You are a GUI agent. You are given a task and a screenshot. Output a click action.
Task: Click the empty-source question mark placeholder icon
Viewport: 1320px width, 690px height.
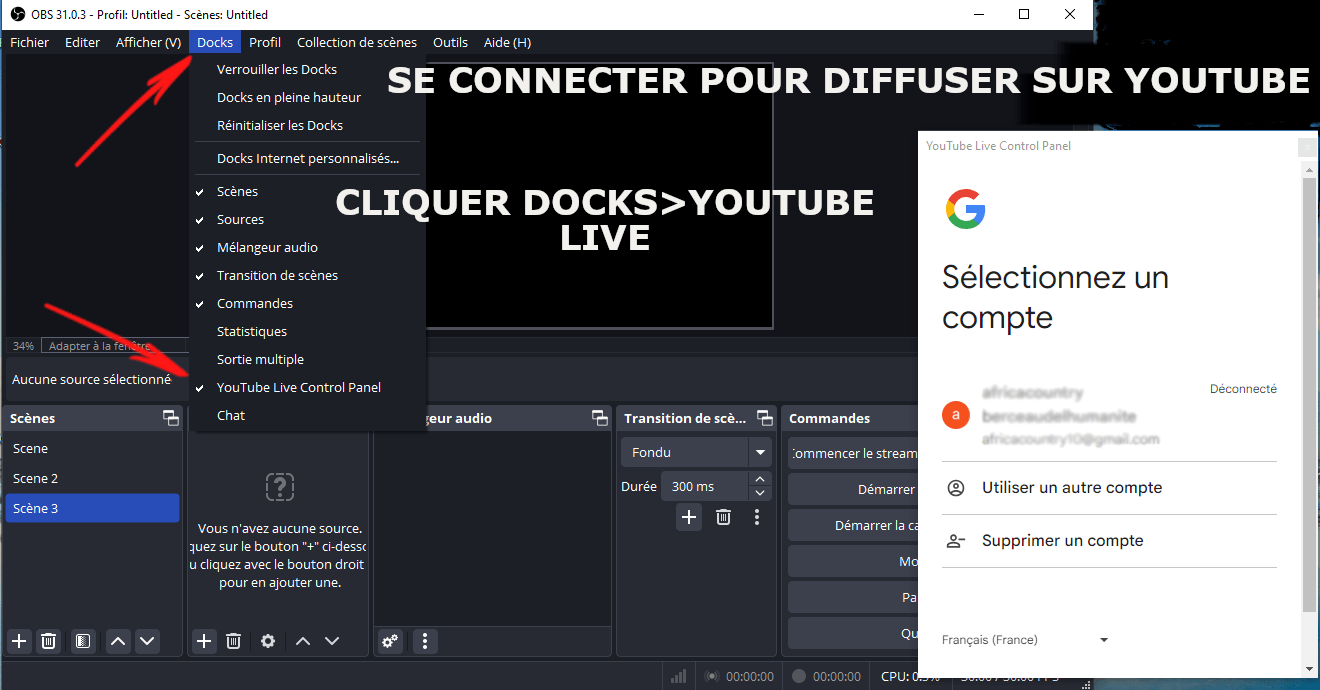click(279, 487)
